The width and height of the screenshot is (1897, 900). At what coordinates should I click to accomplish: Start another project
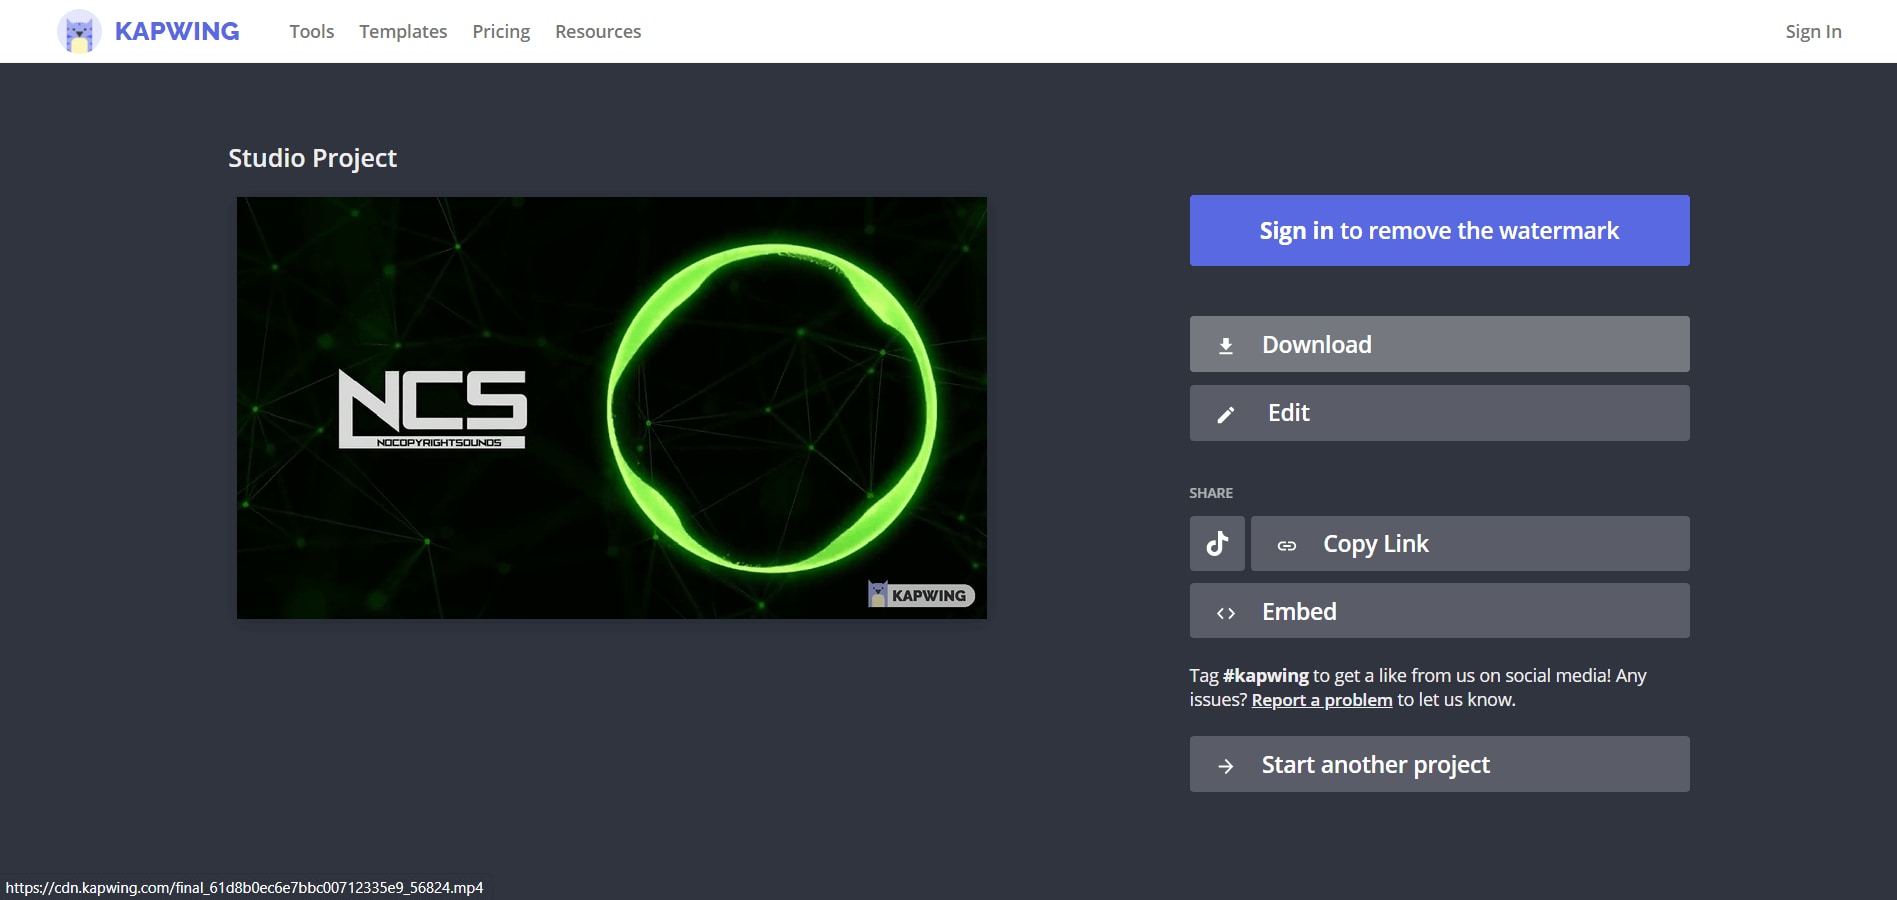pos(1439,764)
